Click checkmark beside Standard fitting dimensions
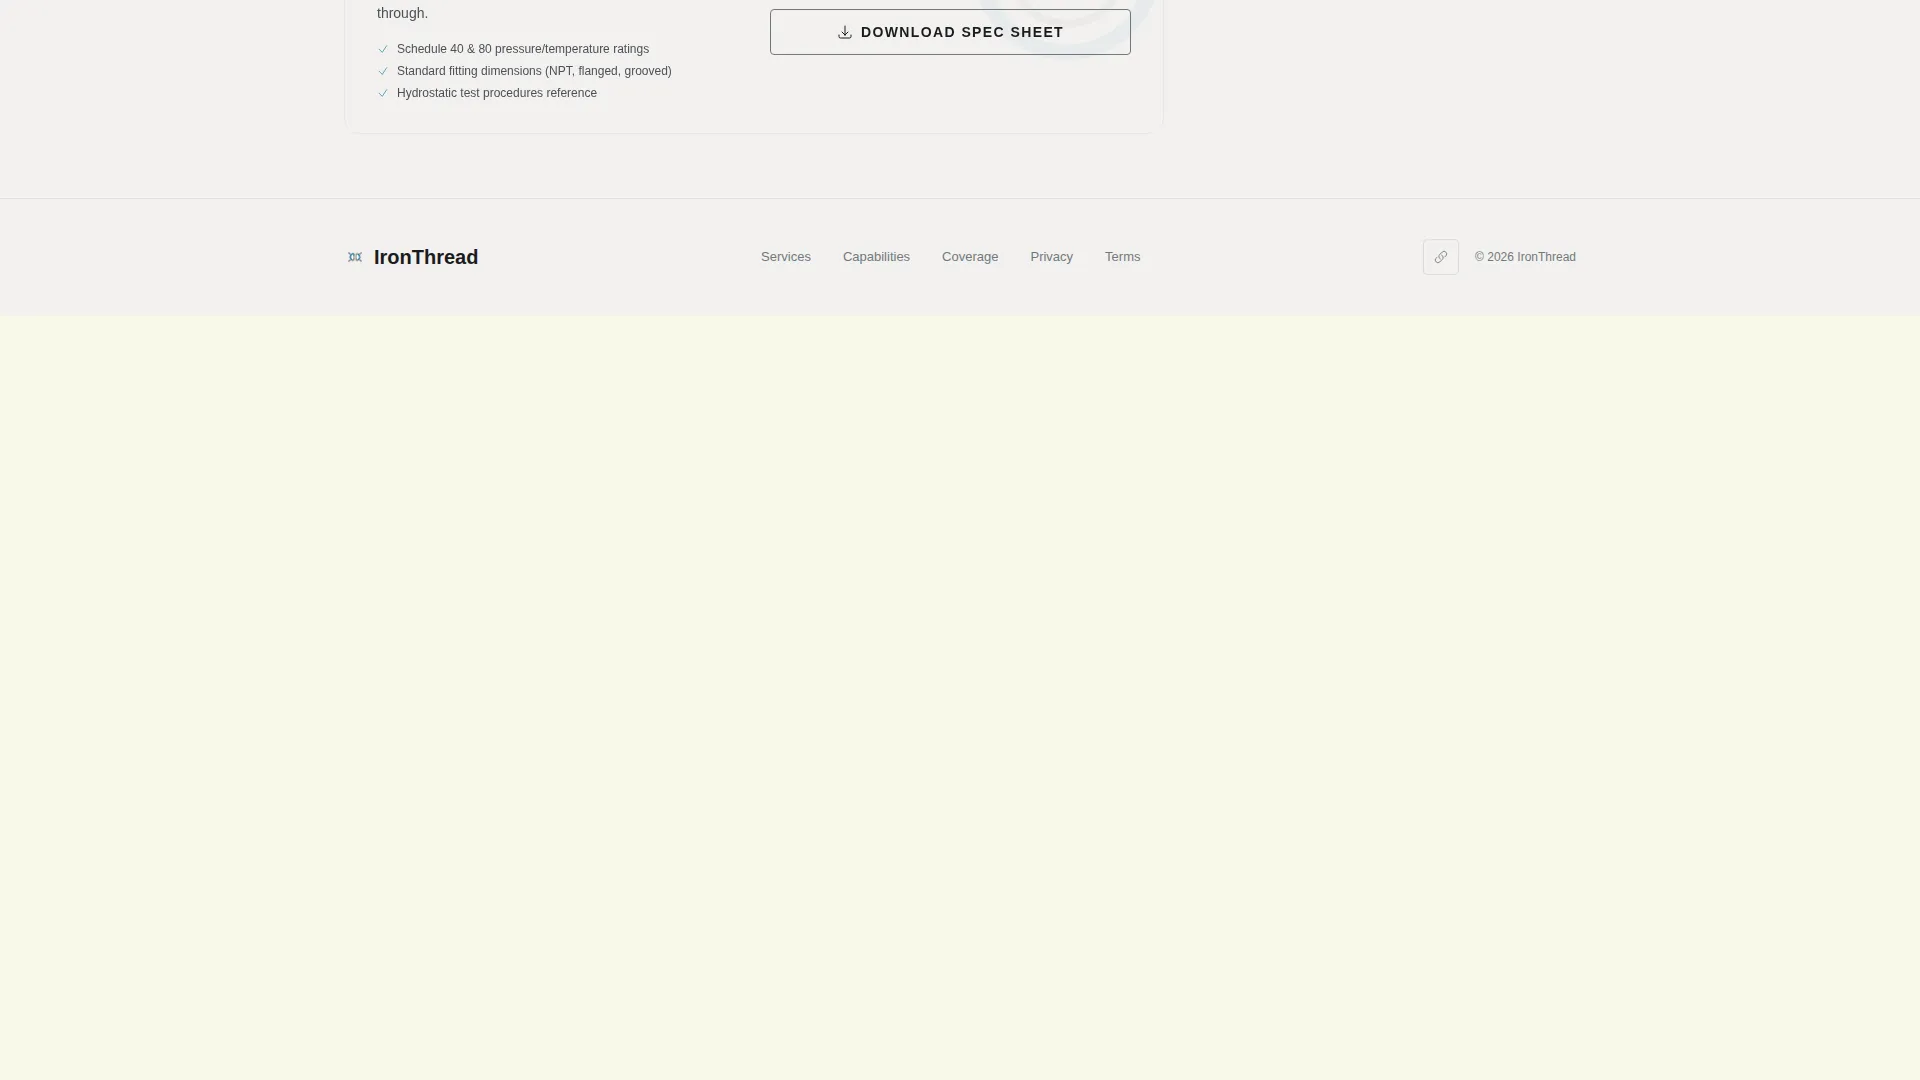This screenshot has width=1920, height=1080. click(383, 71)
